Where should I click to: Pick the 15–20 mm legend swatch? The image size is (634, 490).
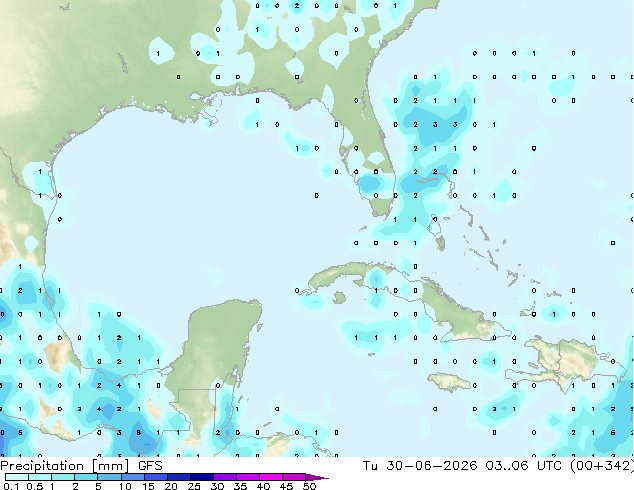click(x=156, y=477)
